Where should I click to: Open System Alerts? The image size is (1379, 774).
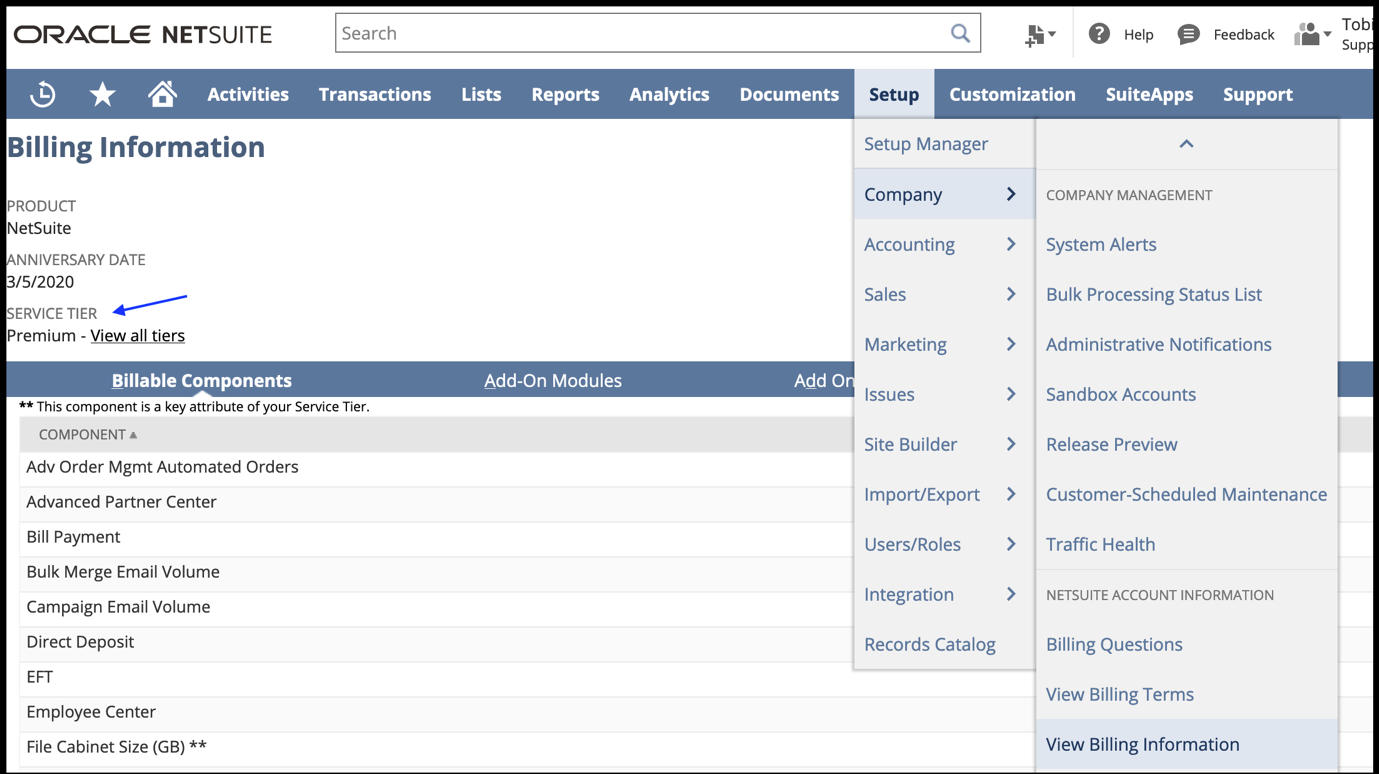point(1101,244)
